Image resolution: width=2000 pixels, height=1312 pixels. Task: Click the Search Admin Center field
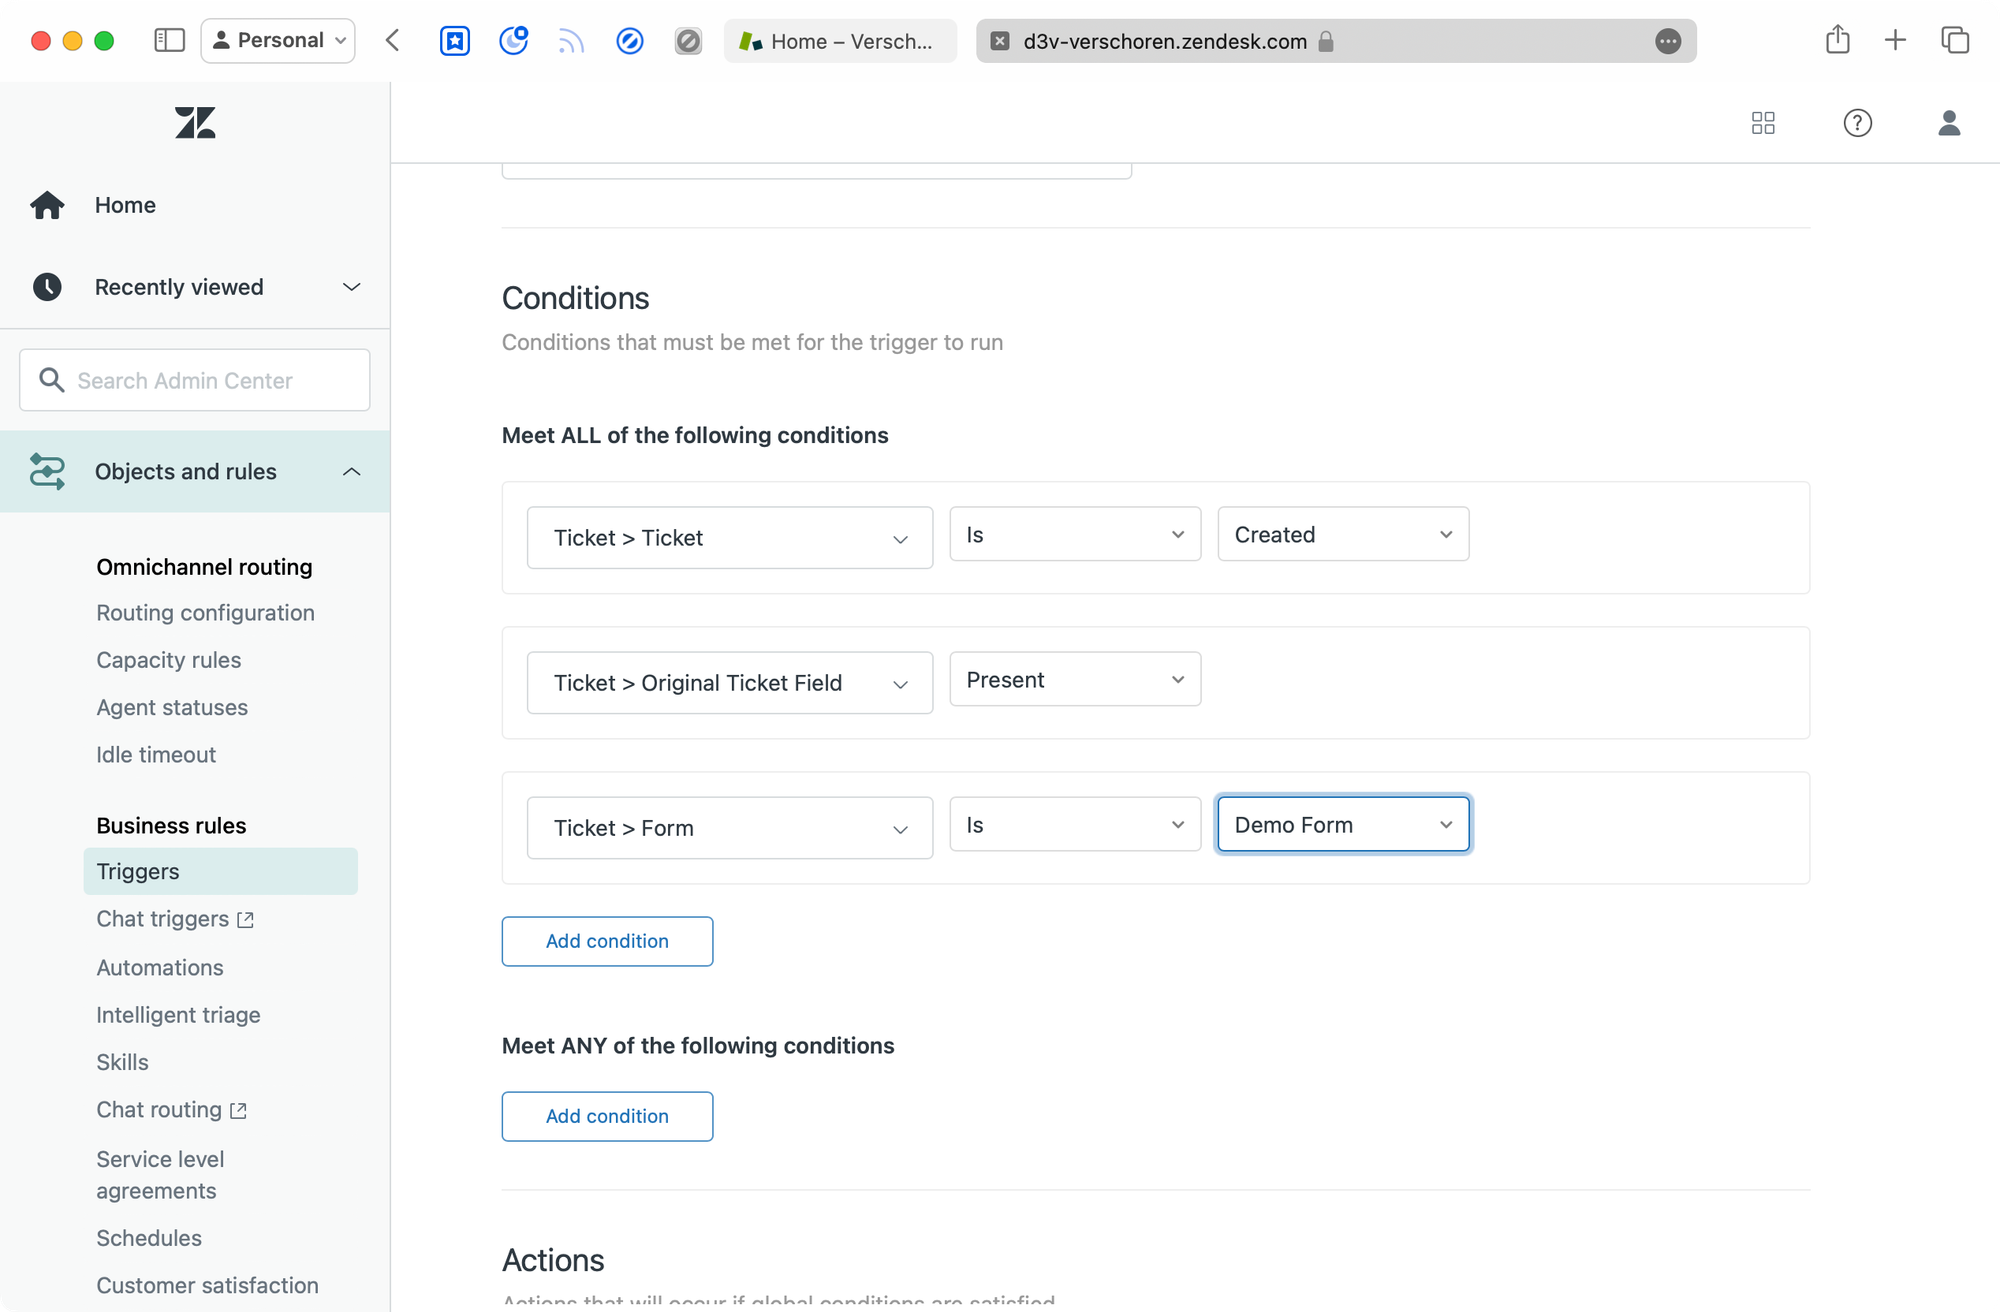[195, 380]
